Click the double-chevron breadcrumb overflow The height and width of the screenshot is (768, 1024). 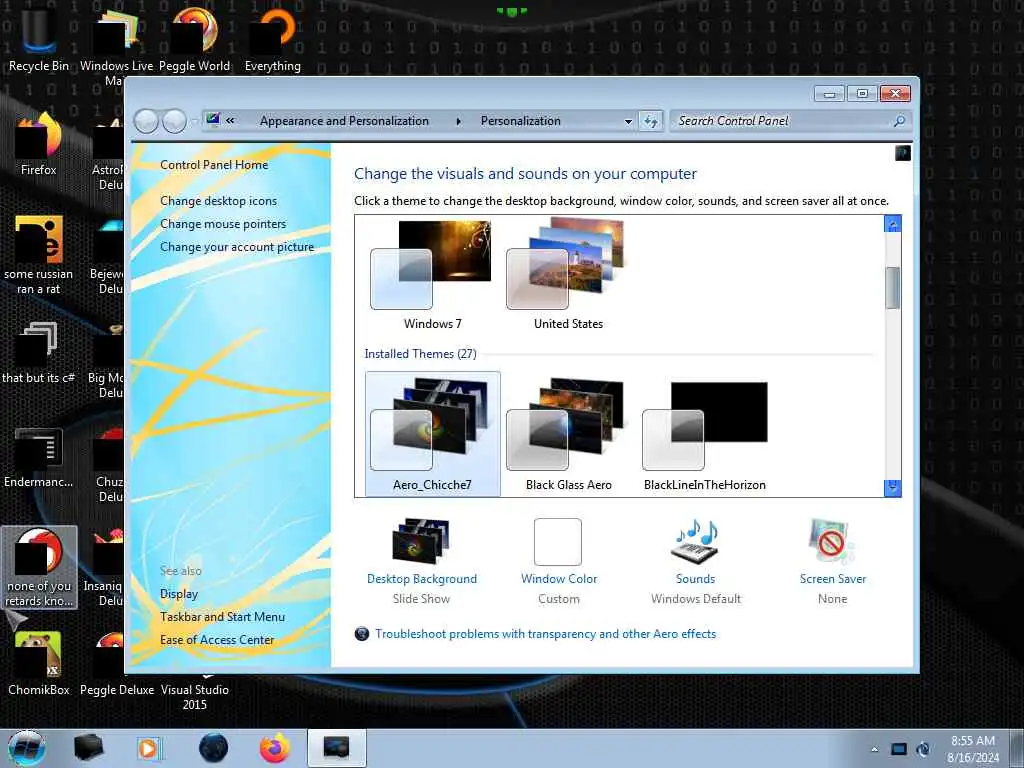click(x=230, y=120)
